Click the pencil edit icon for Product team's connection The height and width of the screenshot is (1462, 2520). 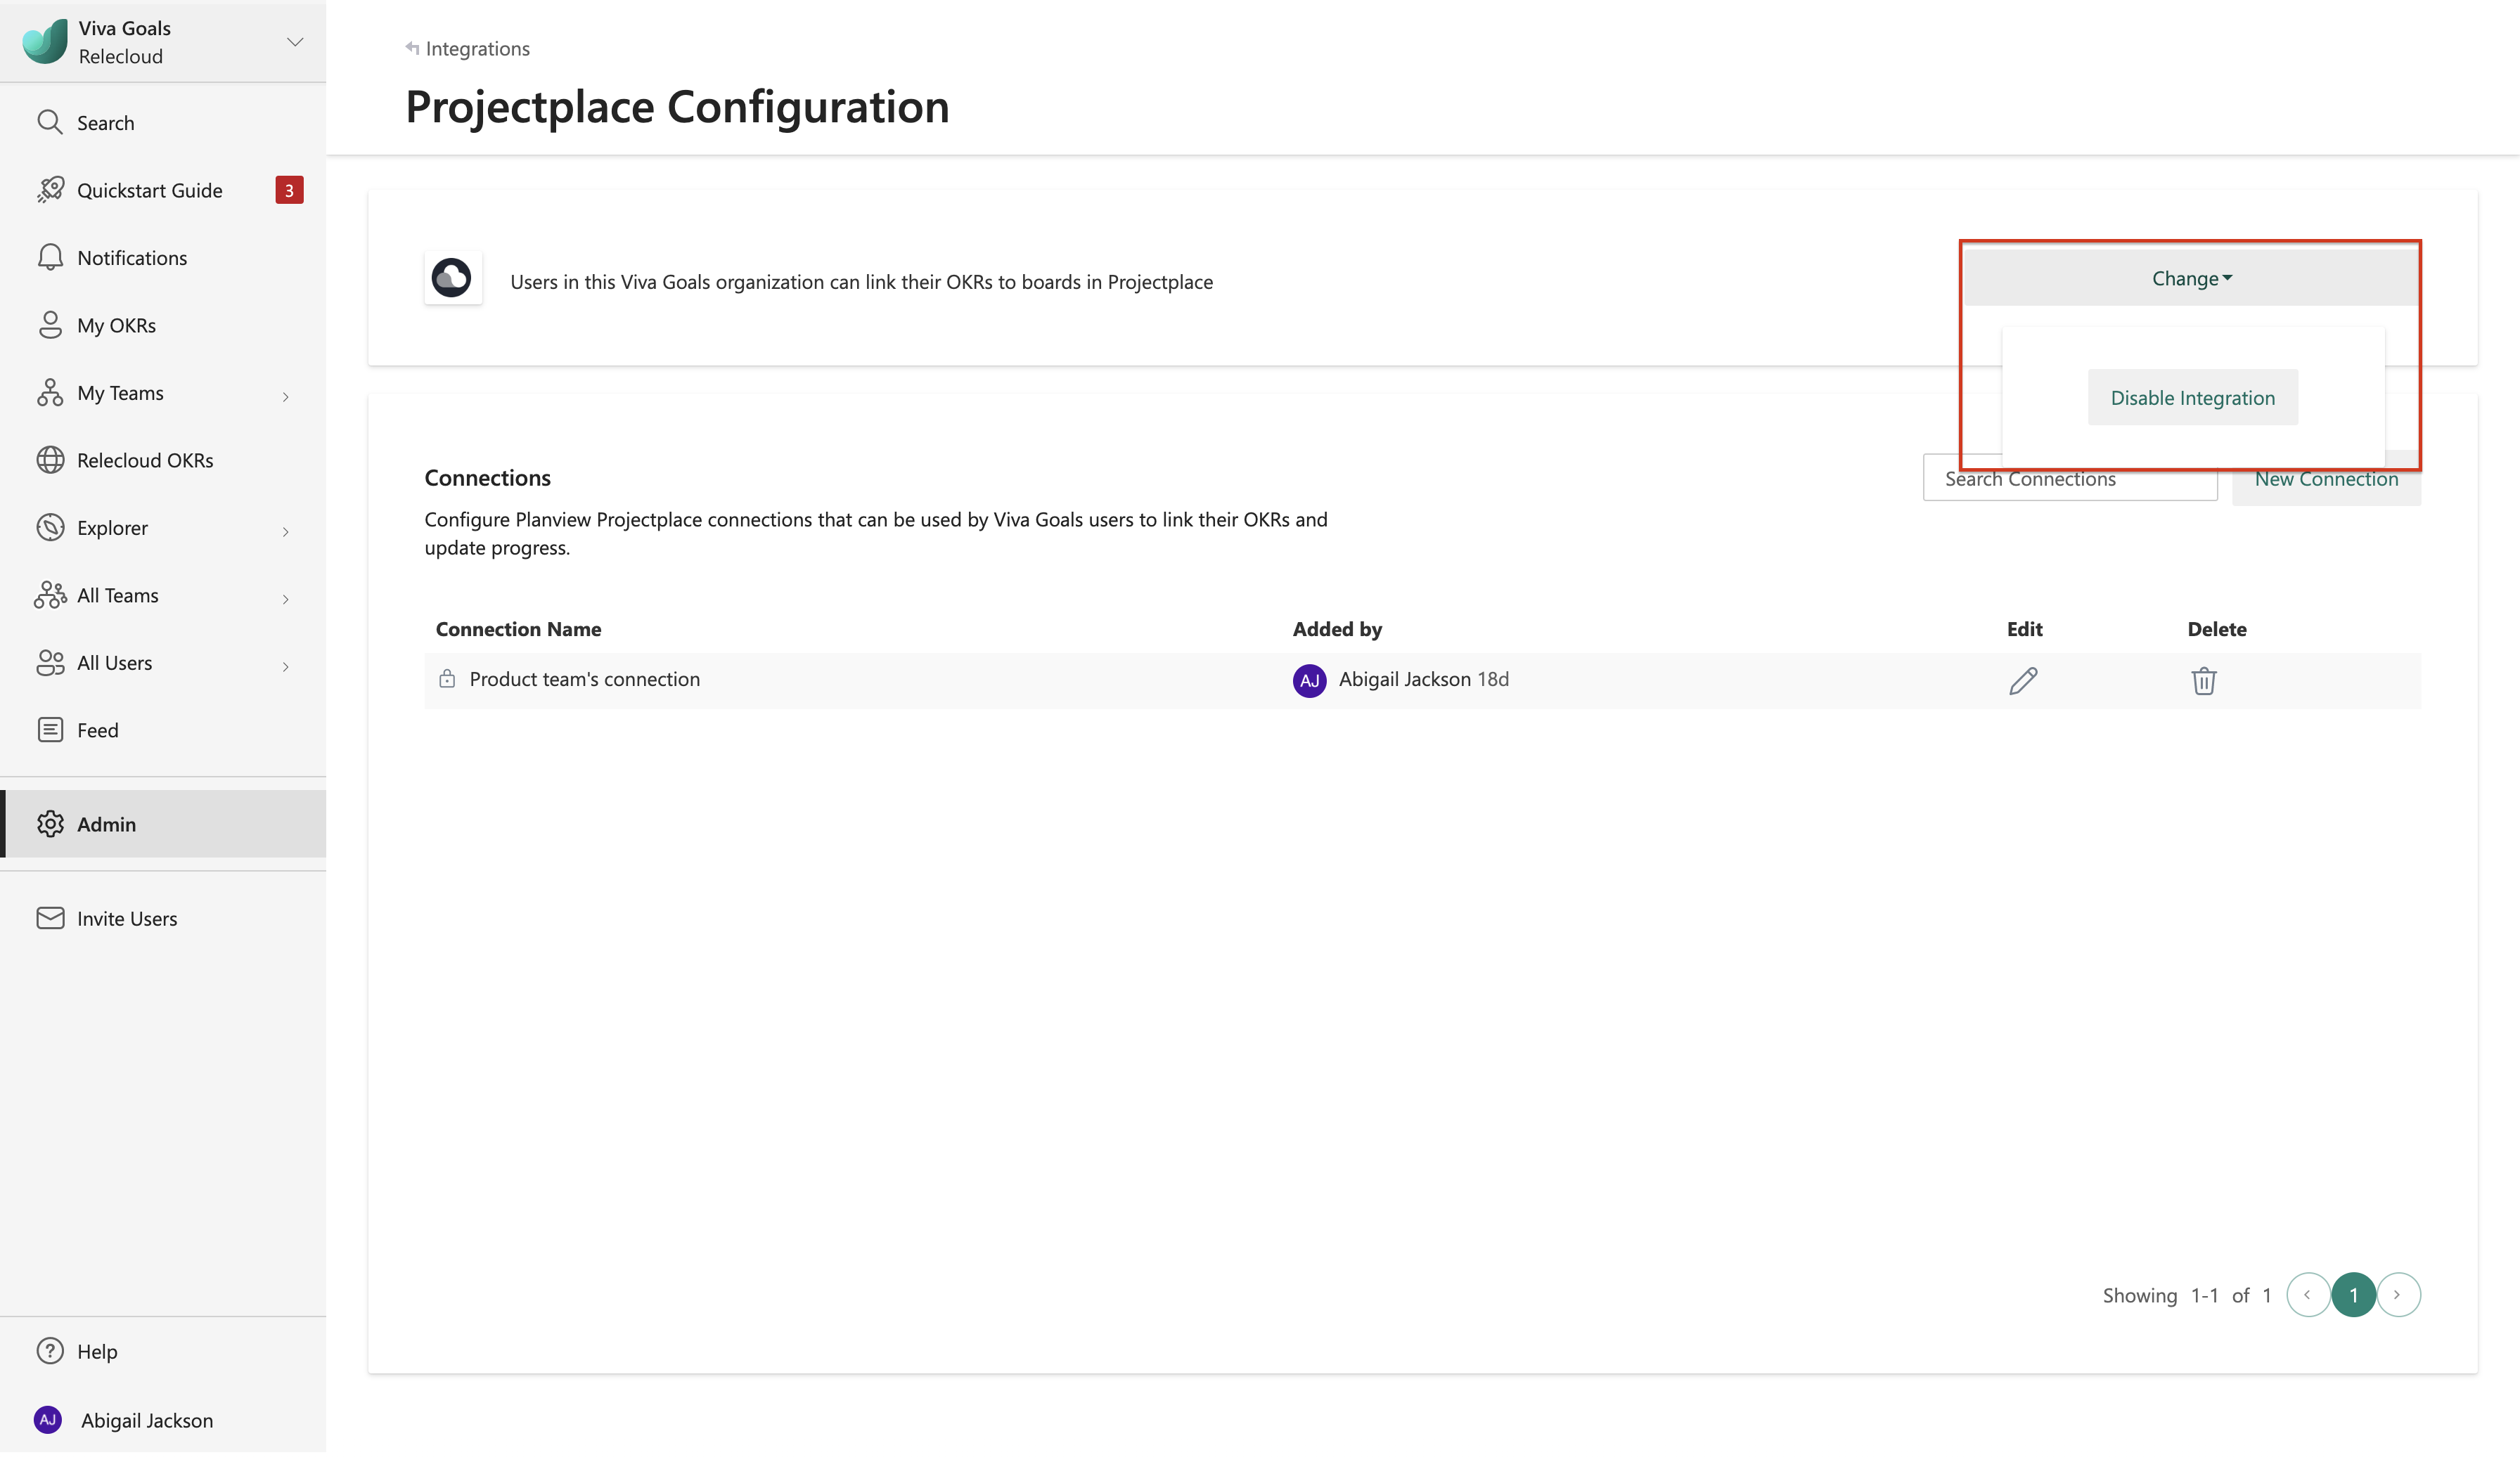pos(2023,681)
